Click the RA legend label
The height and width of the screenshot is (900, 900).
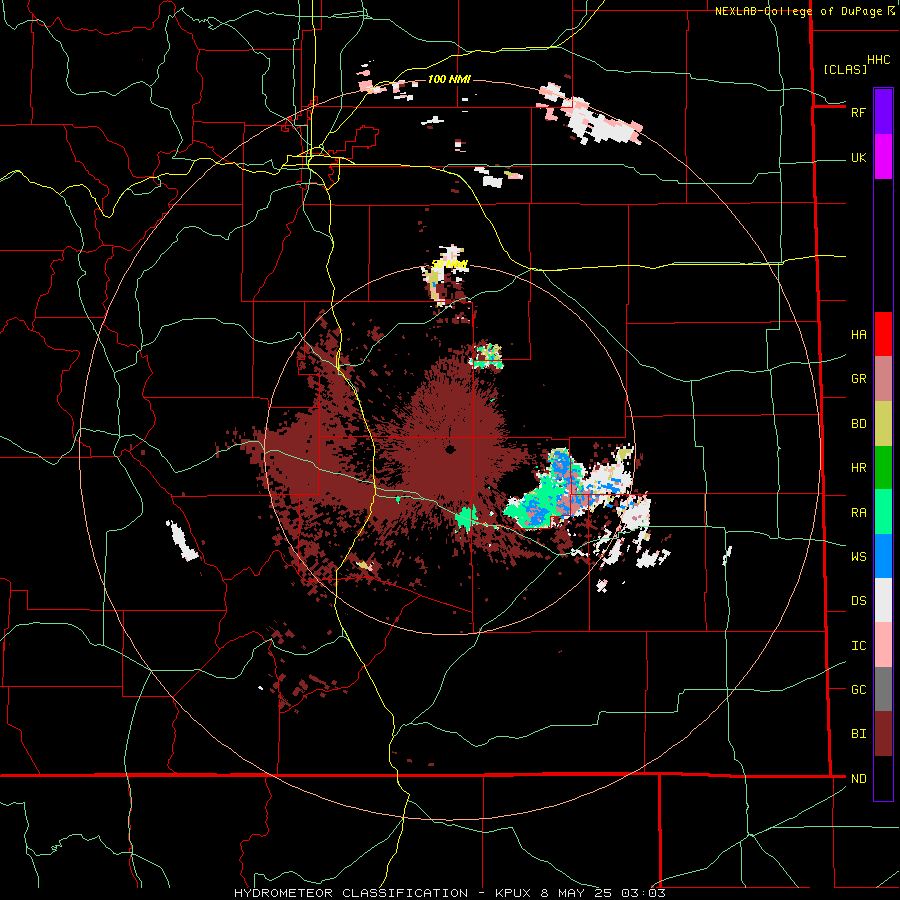point(858,512)
